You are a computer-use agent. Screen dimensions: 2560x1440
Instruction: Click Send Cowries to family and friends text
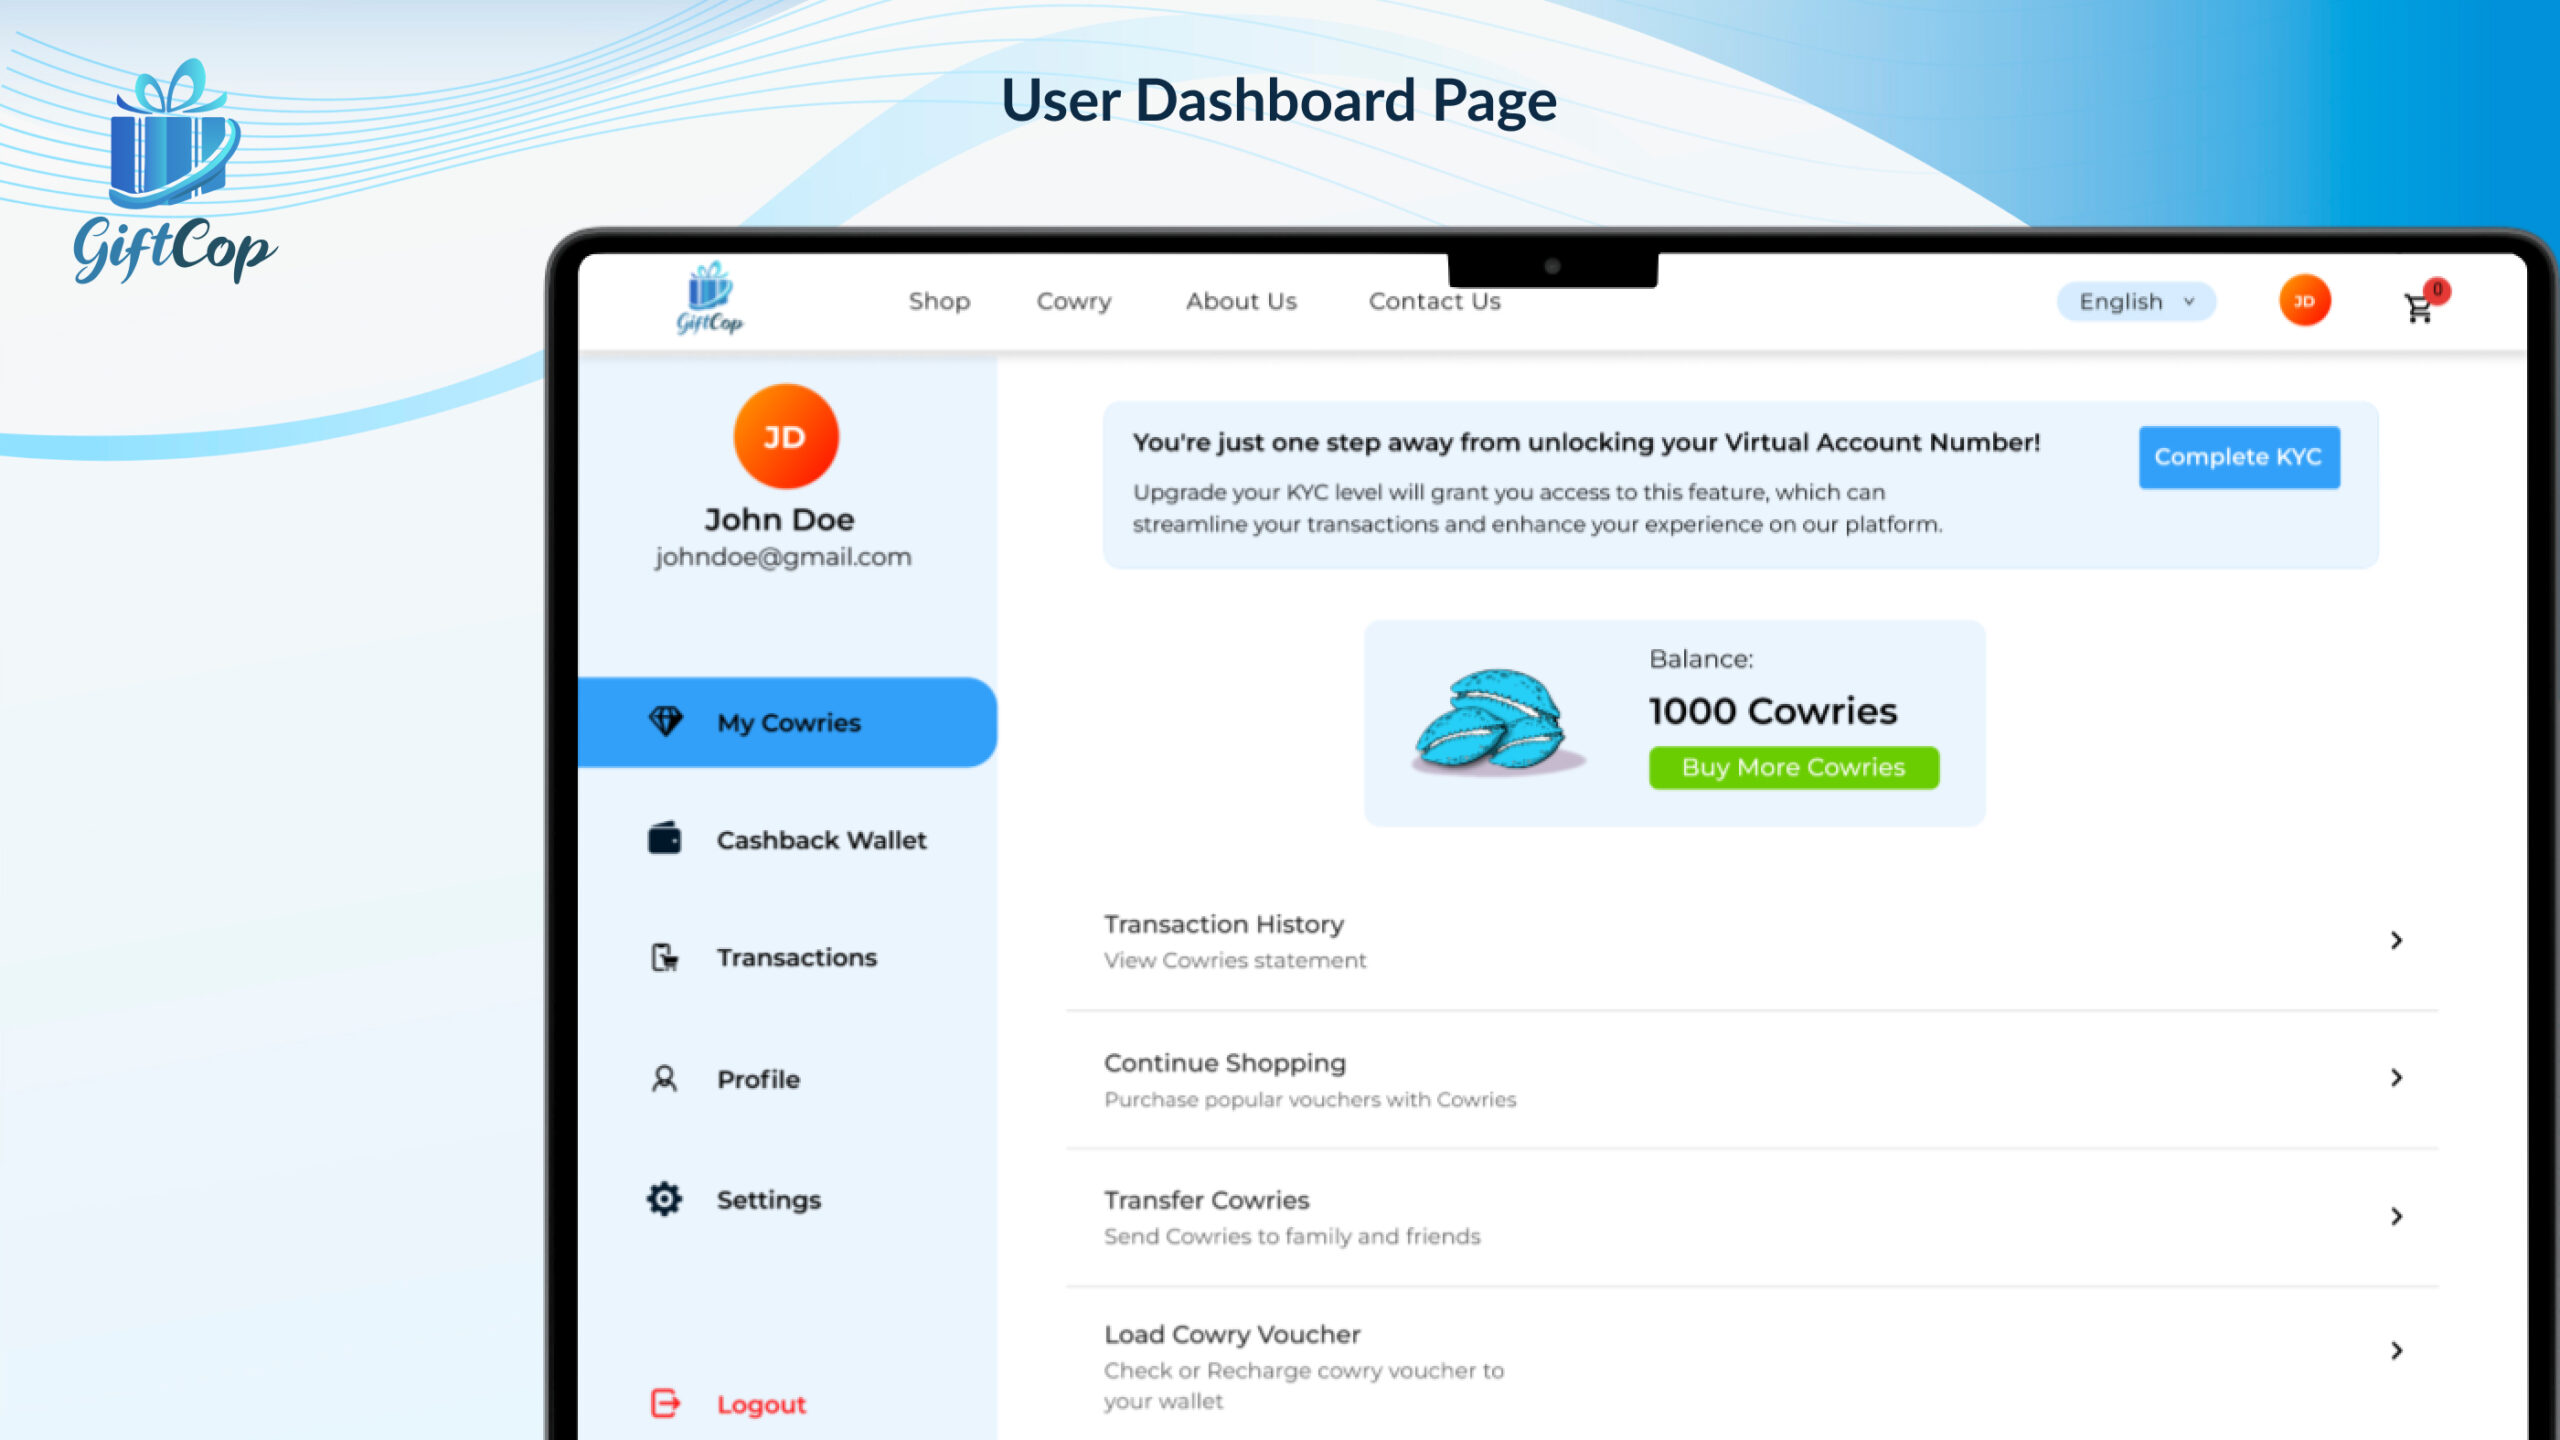click(1291, 1236)
